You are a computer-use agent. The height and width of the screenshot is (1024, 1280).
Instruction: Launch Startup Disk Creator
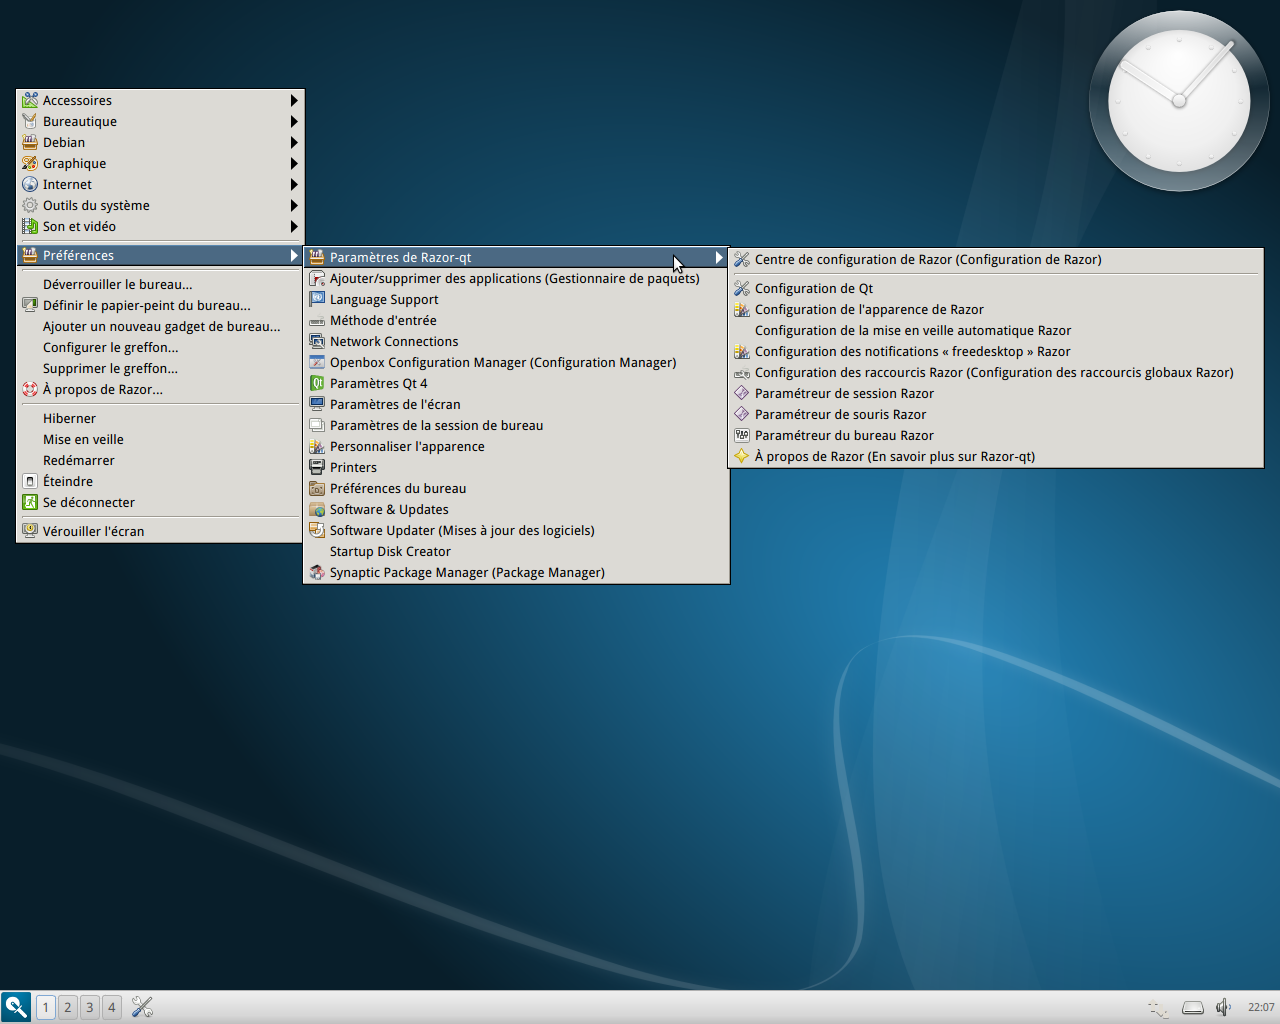point(516,551)
